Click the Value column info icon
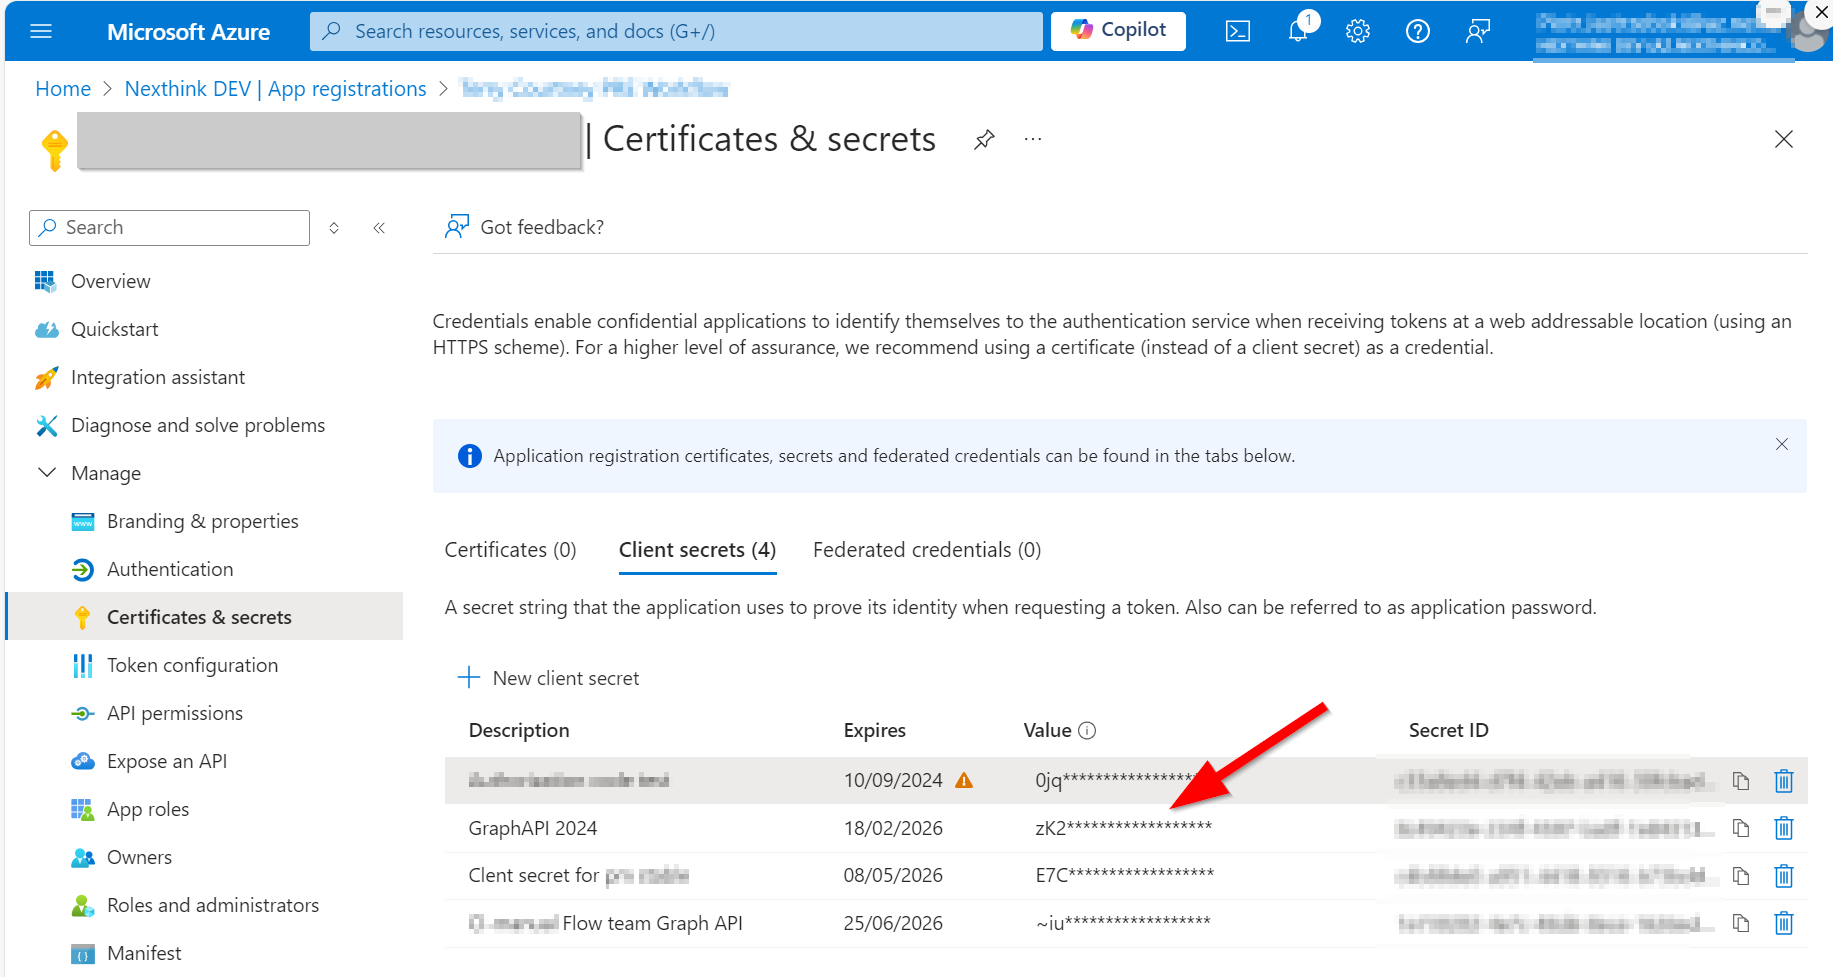 click(1087, 731)
